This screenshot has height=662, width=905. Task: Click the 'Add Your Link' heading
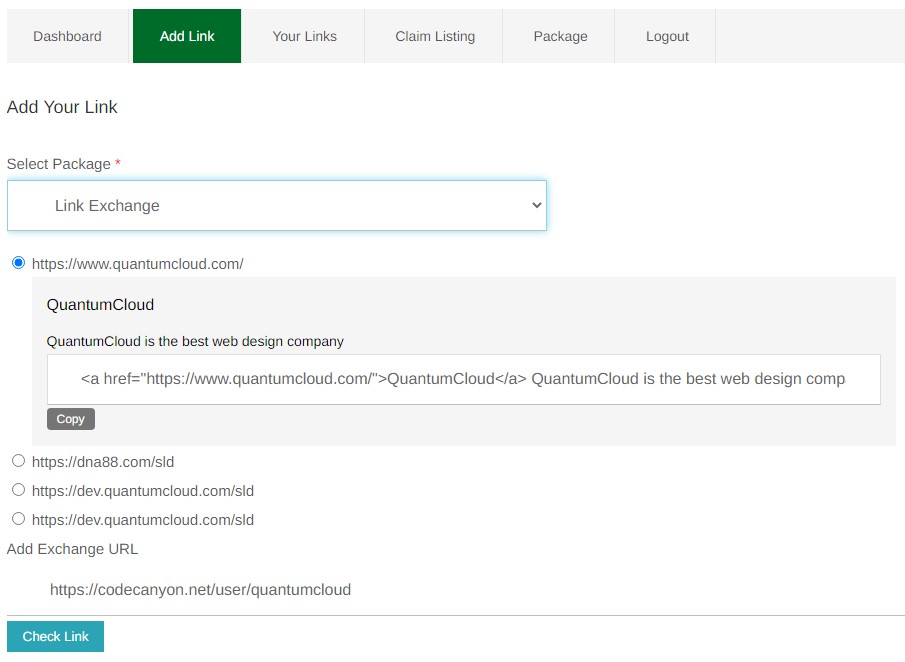click(x=62, y=107)
